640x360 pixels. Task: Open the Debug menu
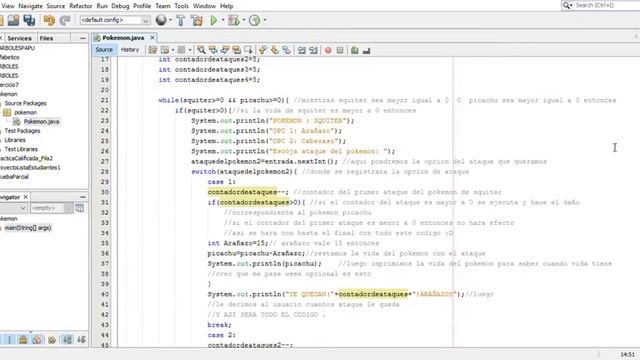[x=120, y=6]
